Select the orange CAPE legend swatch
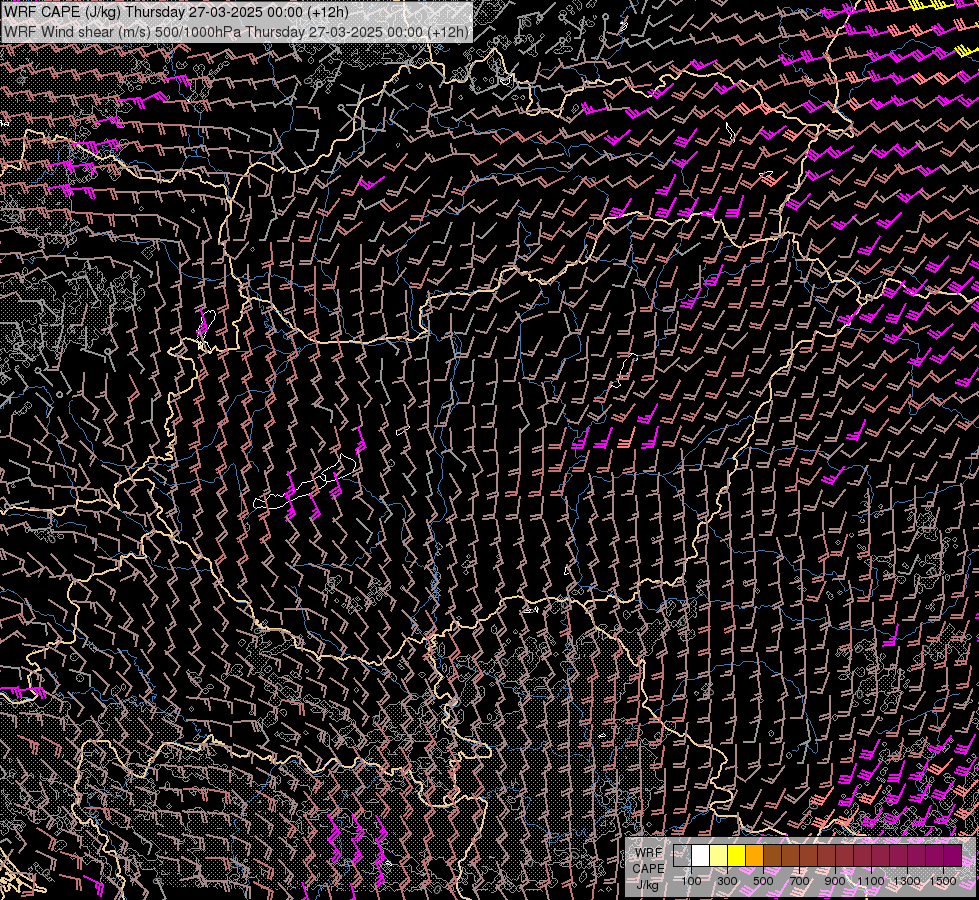This screenshot has width=979, height=900. coord(754,856)
